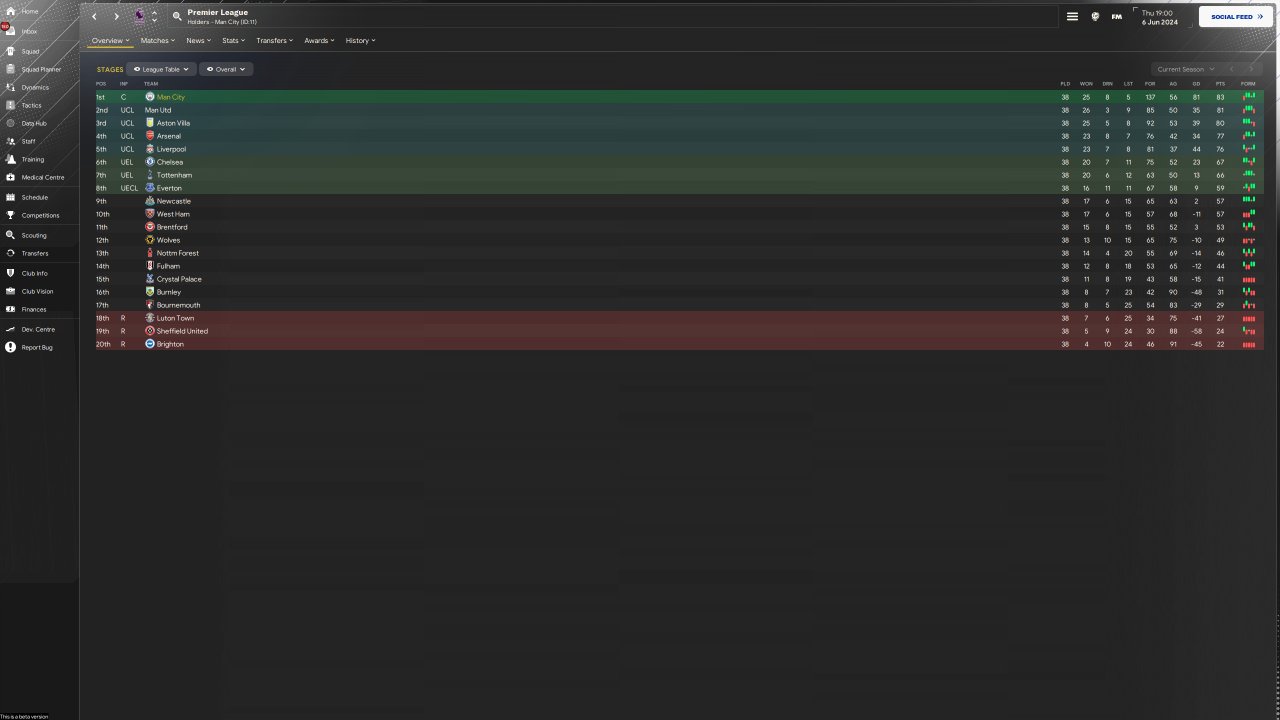Viewport: 1280px width, 720px height.
Task: Open the FM menu logo
Action: click(1117, 16)
